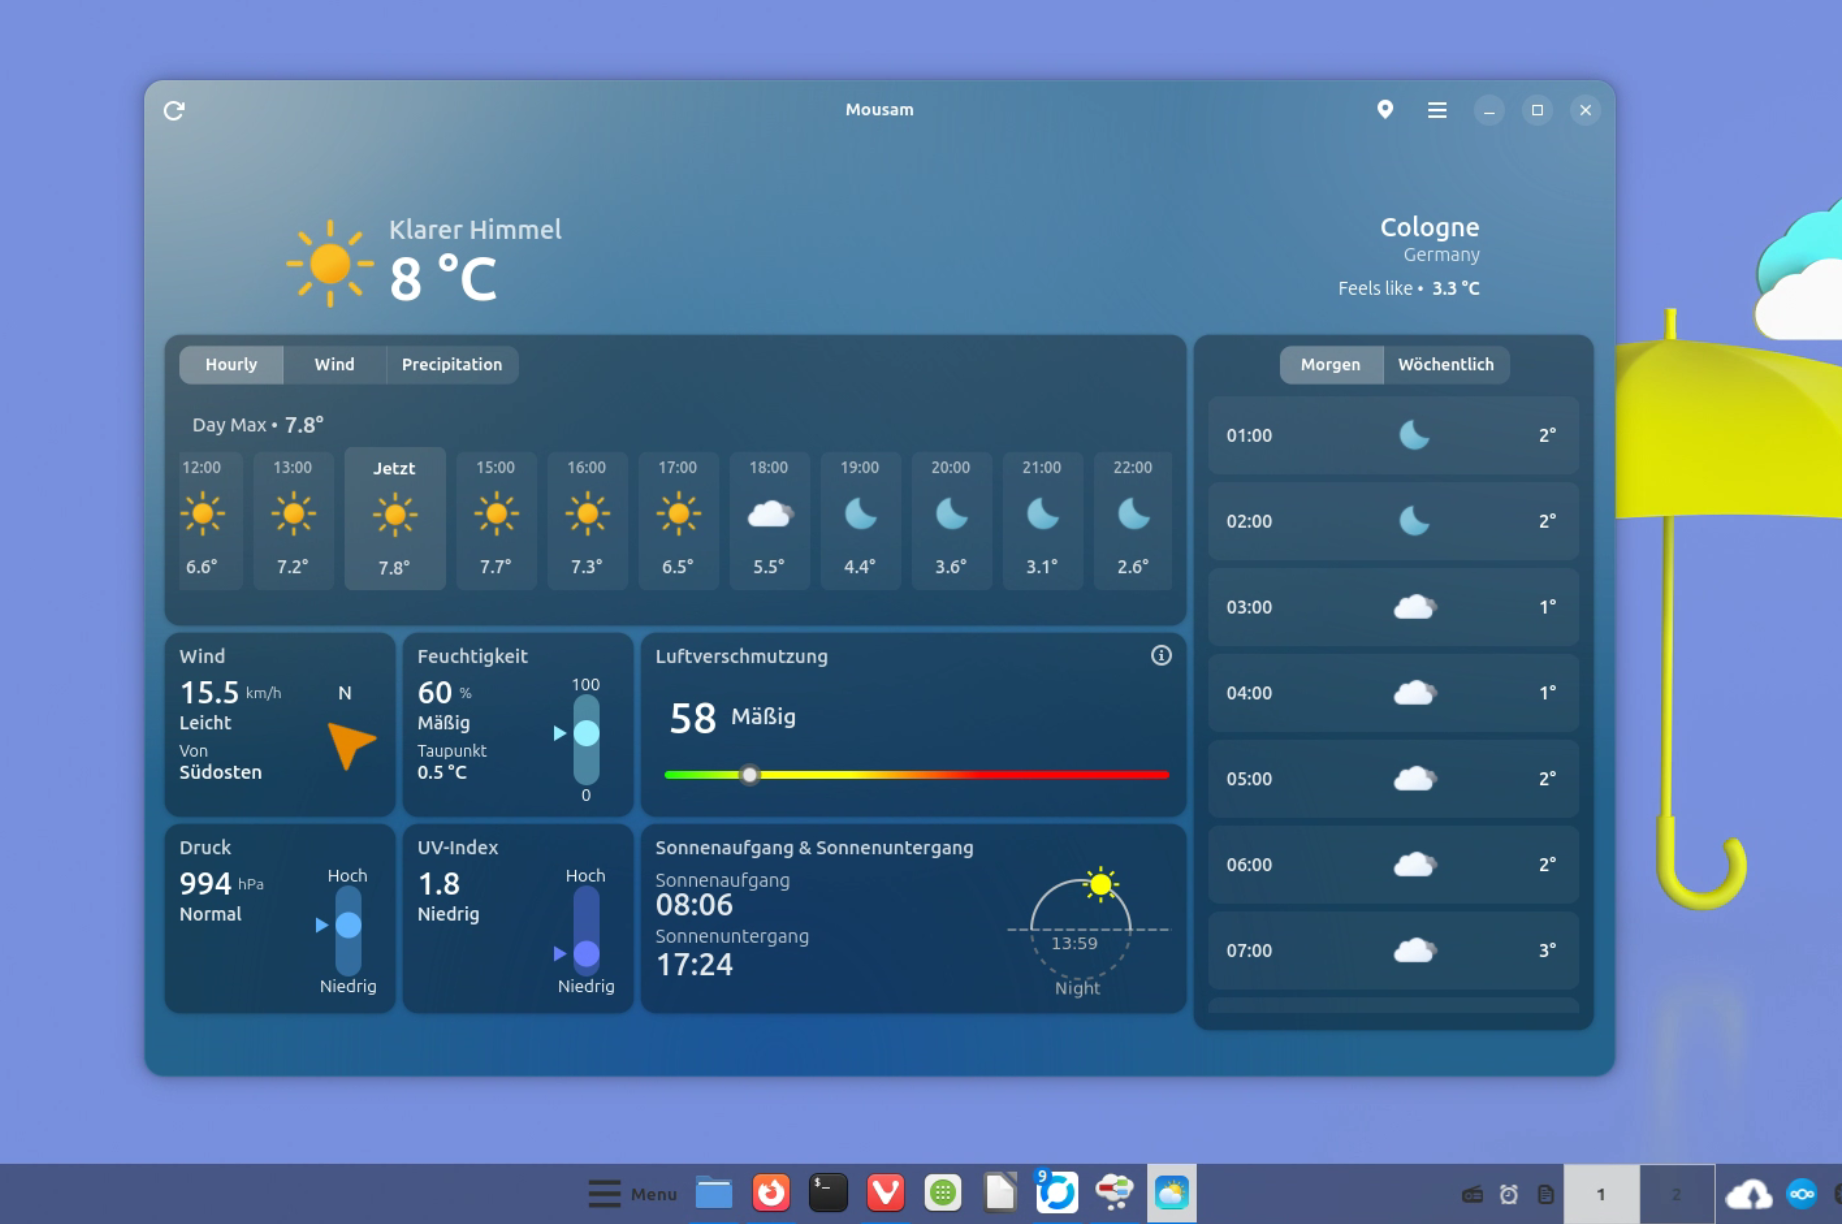Viewport: 1842px width, 1224px height.
Task: Select the Jetzt hourly forecast card
Action: point(395,518)
